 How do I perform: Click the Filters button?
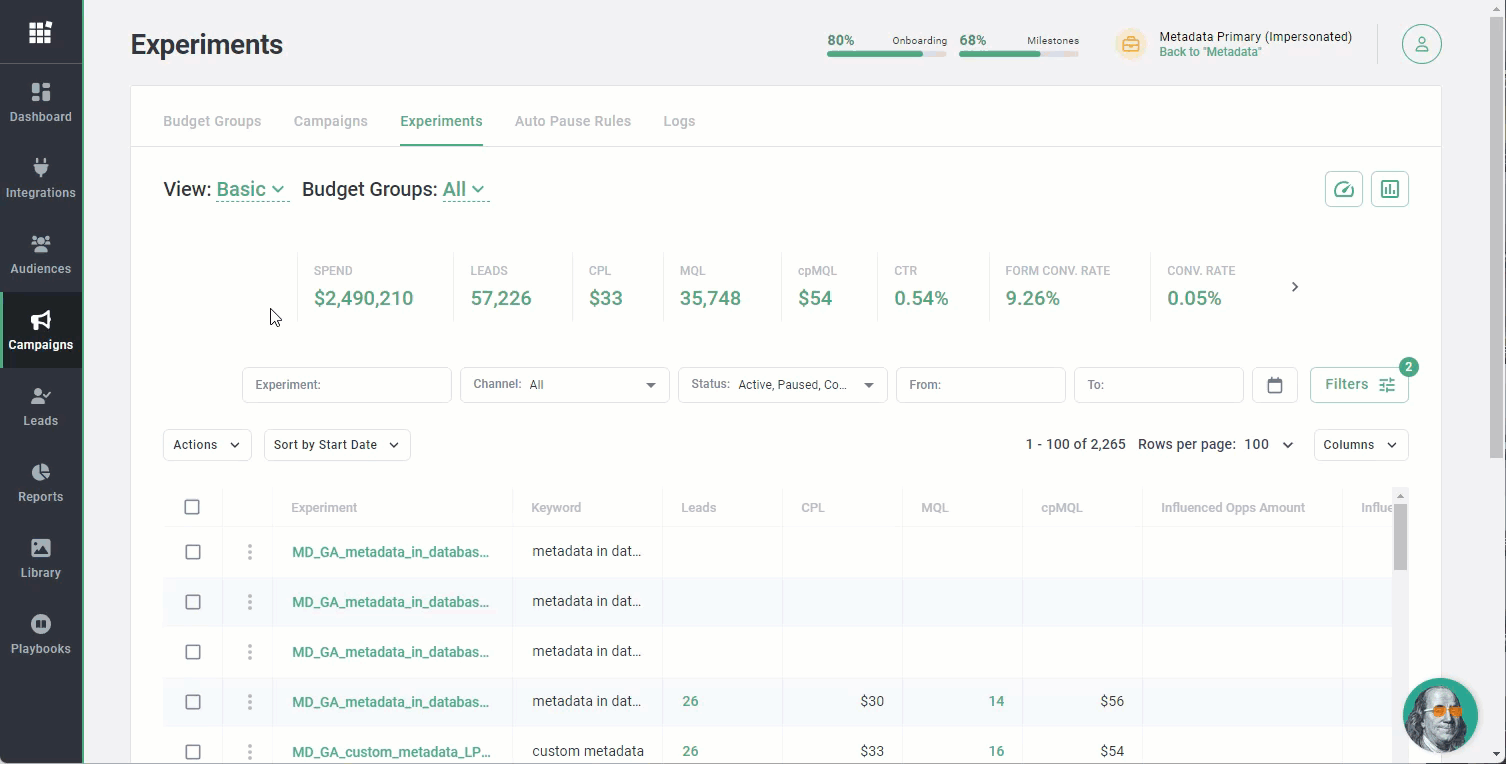coord(1358,385)
